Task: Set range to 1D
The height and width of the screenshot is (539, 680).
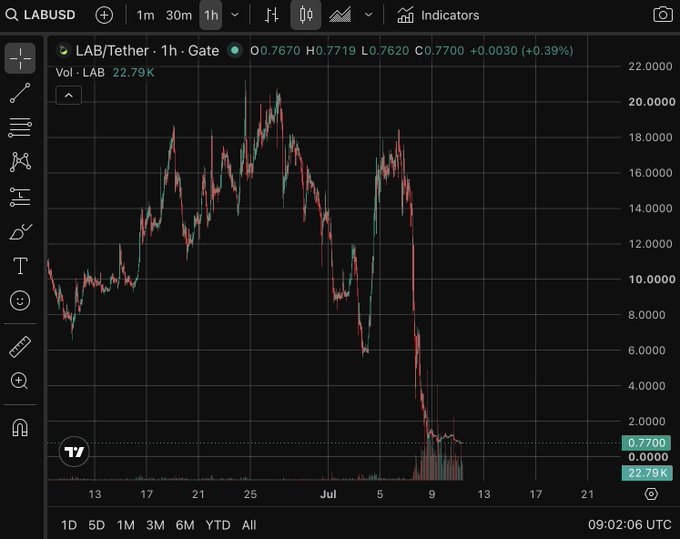Action: (x=69, y=525)
